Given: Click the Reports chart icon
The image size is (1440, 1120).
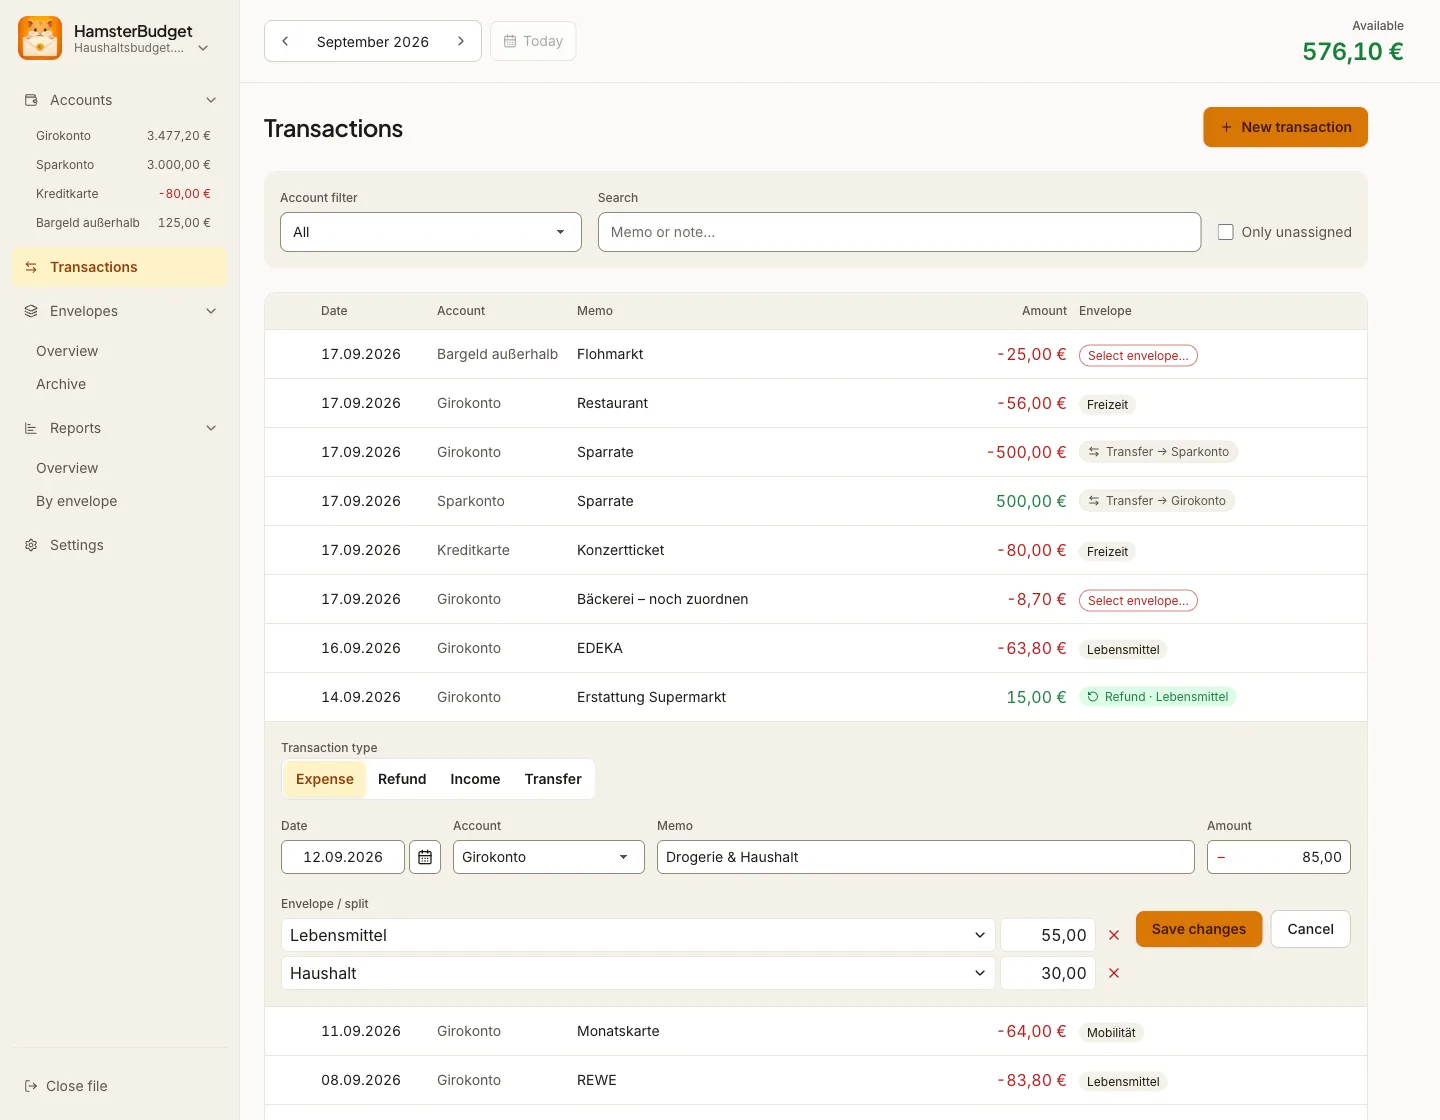Looking at the screenshot, I should click(x=31, y=428).
